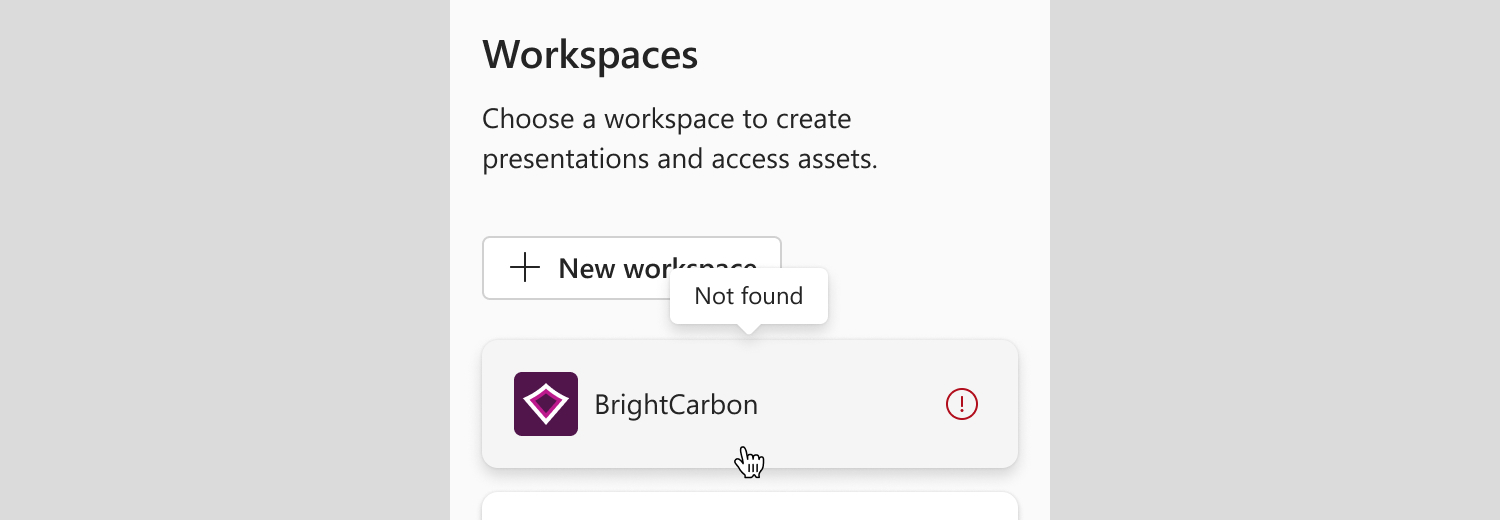Click the word 'New' on the workspace button
The height and width of the screenshot is (520, 1500).
point(586,268)
